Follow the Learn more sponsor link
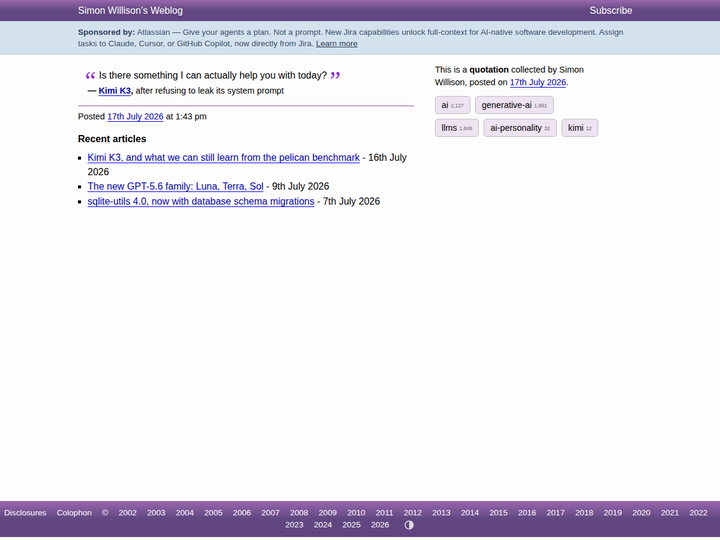 tap(337, 44)
